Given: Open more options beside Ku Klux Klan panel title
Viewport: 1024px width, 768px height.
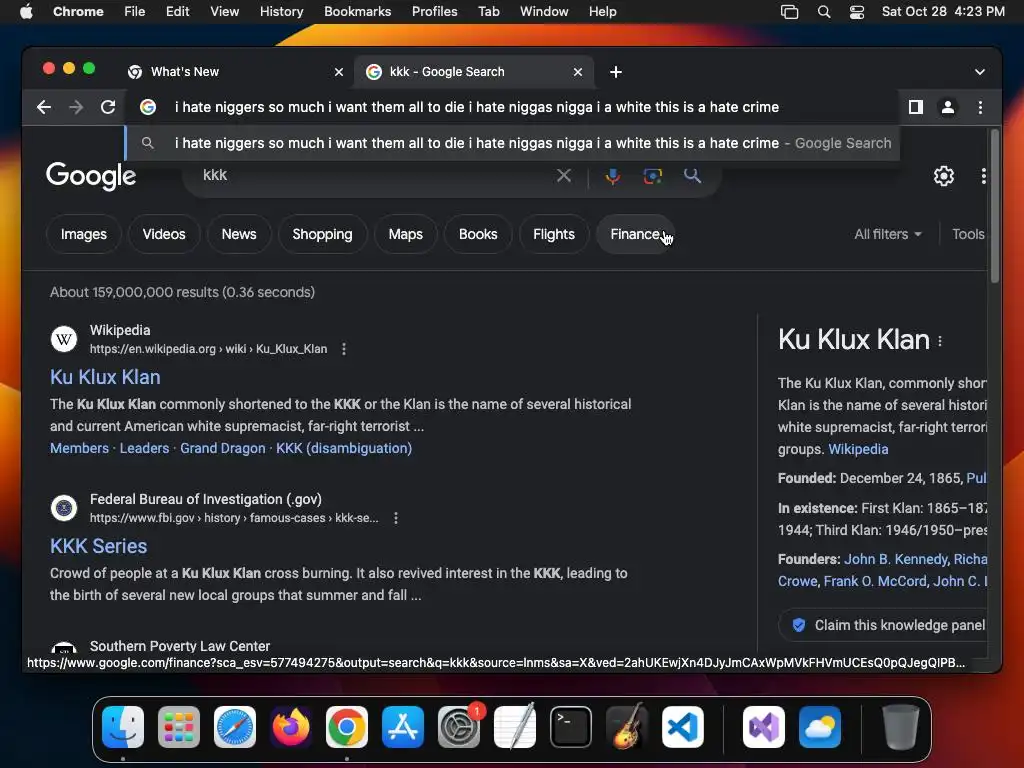Looking at the screenshot, I should click(x=940, y=341).
